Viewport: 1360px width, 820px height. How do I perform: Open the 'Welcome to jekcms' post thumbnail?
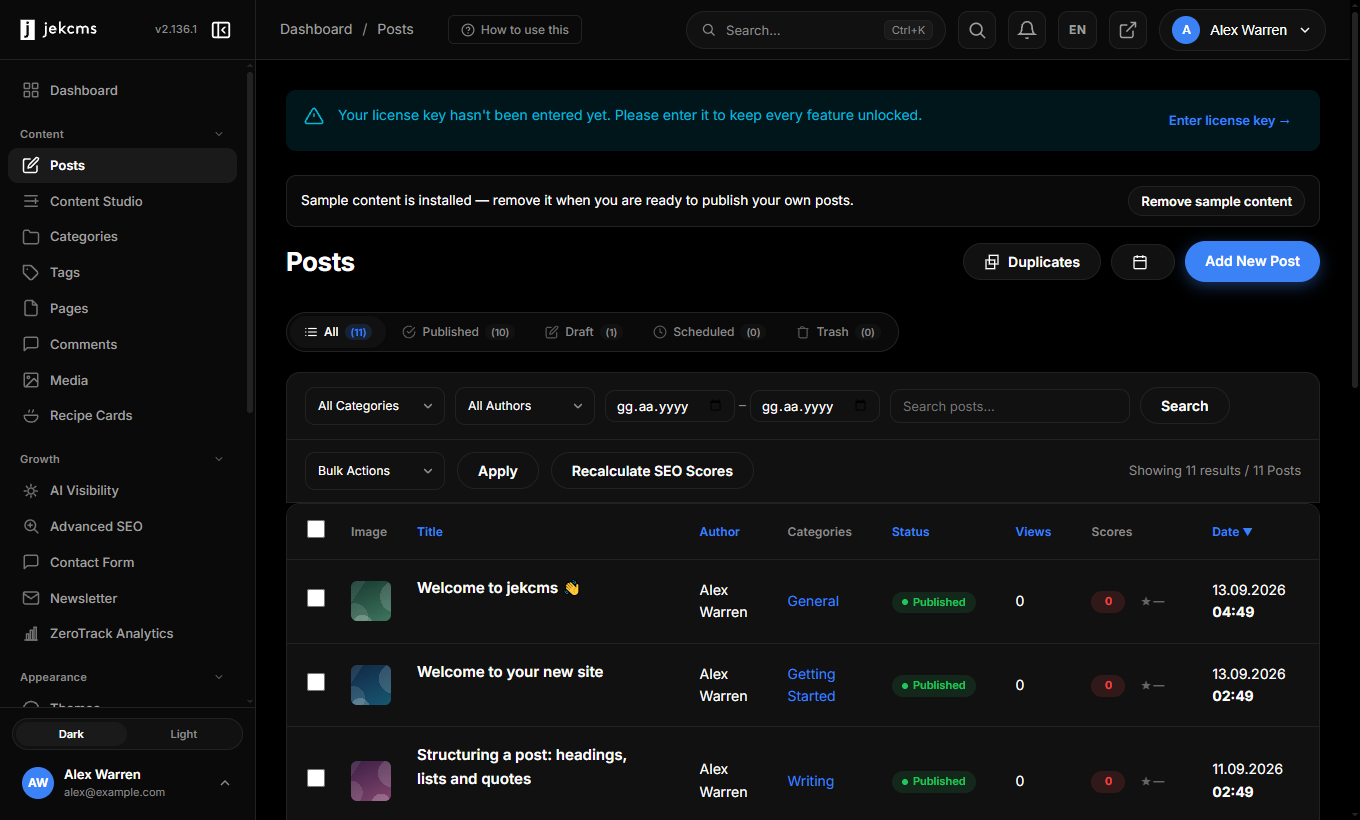[371, 601]
